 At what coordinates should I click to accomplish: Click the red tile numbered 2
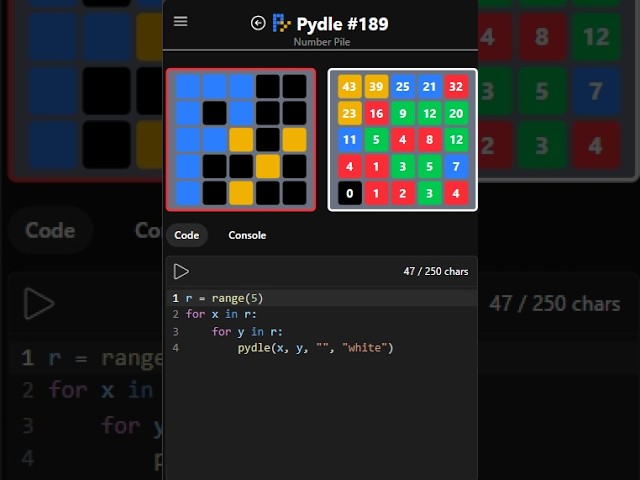pos(402,193)
